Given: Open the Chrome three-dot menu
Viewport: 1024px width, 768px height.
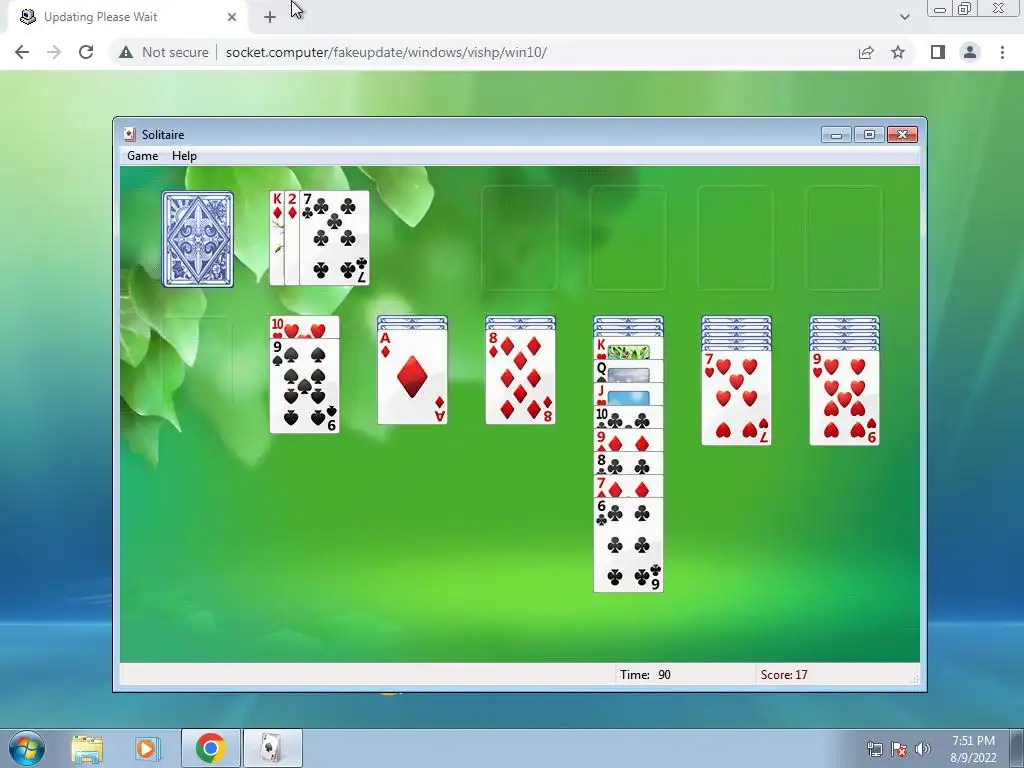Looking at the screenshot, I should tap(1002, 52).
